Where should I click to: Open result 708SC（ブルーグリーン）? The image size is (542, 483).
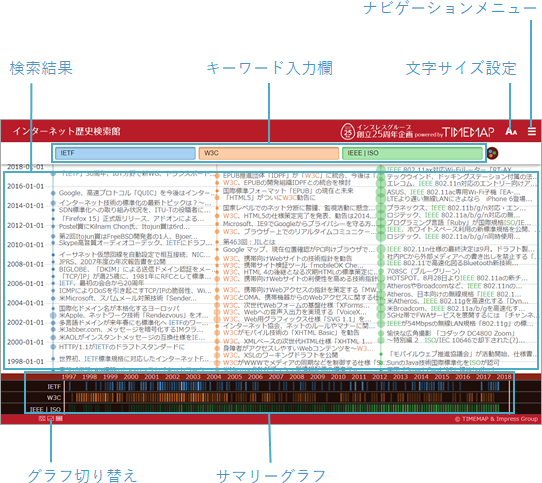click(423, 271)
